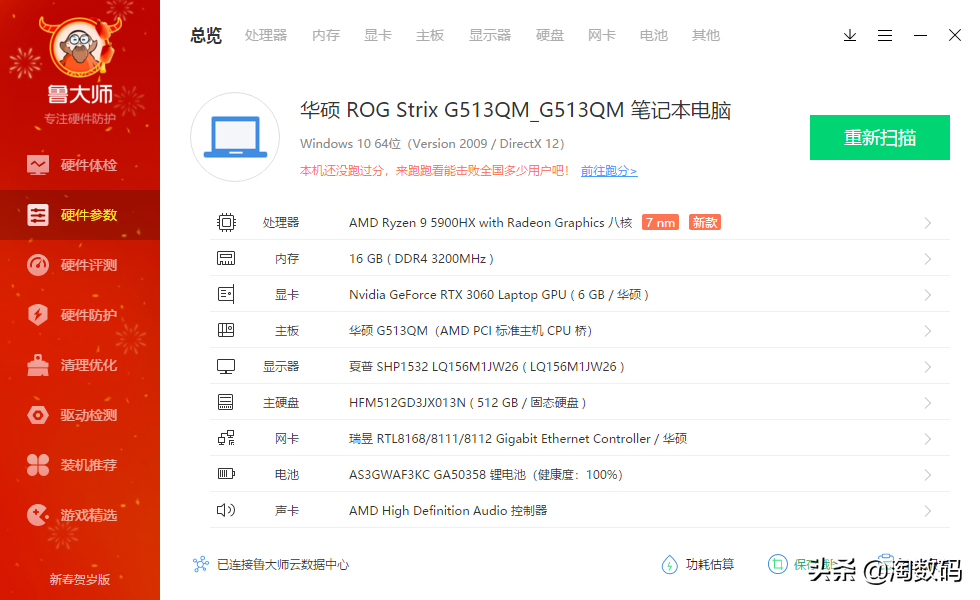Open the 显卡 tab
980x600 pixels.
378,36
